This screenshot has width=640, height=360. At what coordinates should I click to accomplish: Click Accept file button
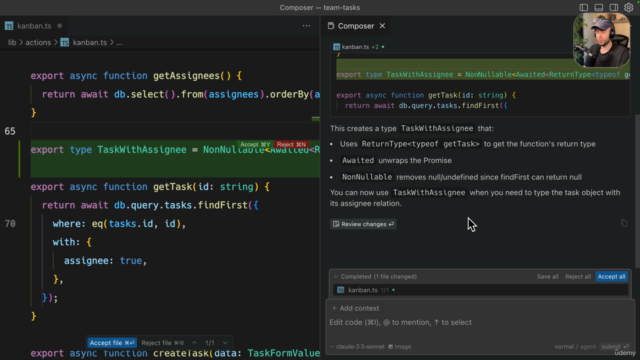click(111, 343)
